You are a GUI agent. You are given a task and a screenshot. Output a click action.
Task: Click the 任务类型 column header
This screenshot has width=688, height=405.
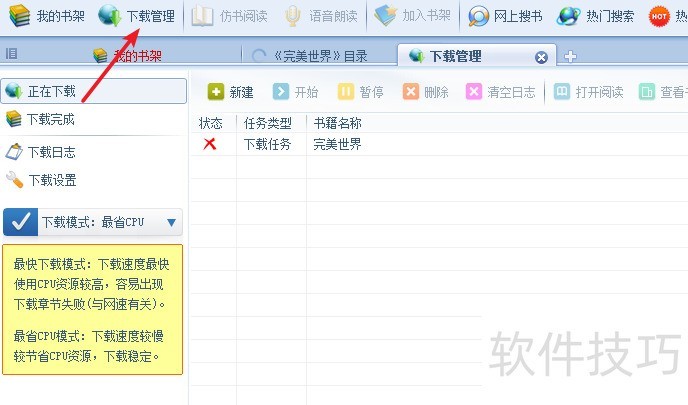pos(268,123)
